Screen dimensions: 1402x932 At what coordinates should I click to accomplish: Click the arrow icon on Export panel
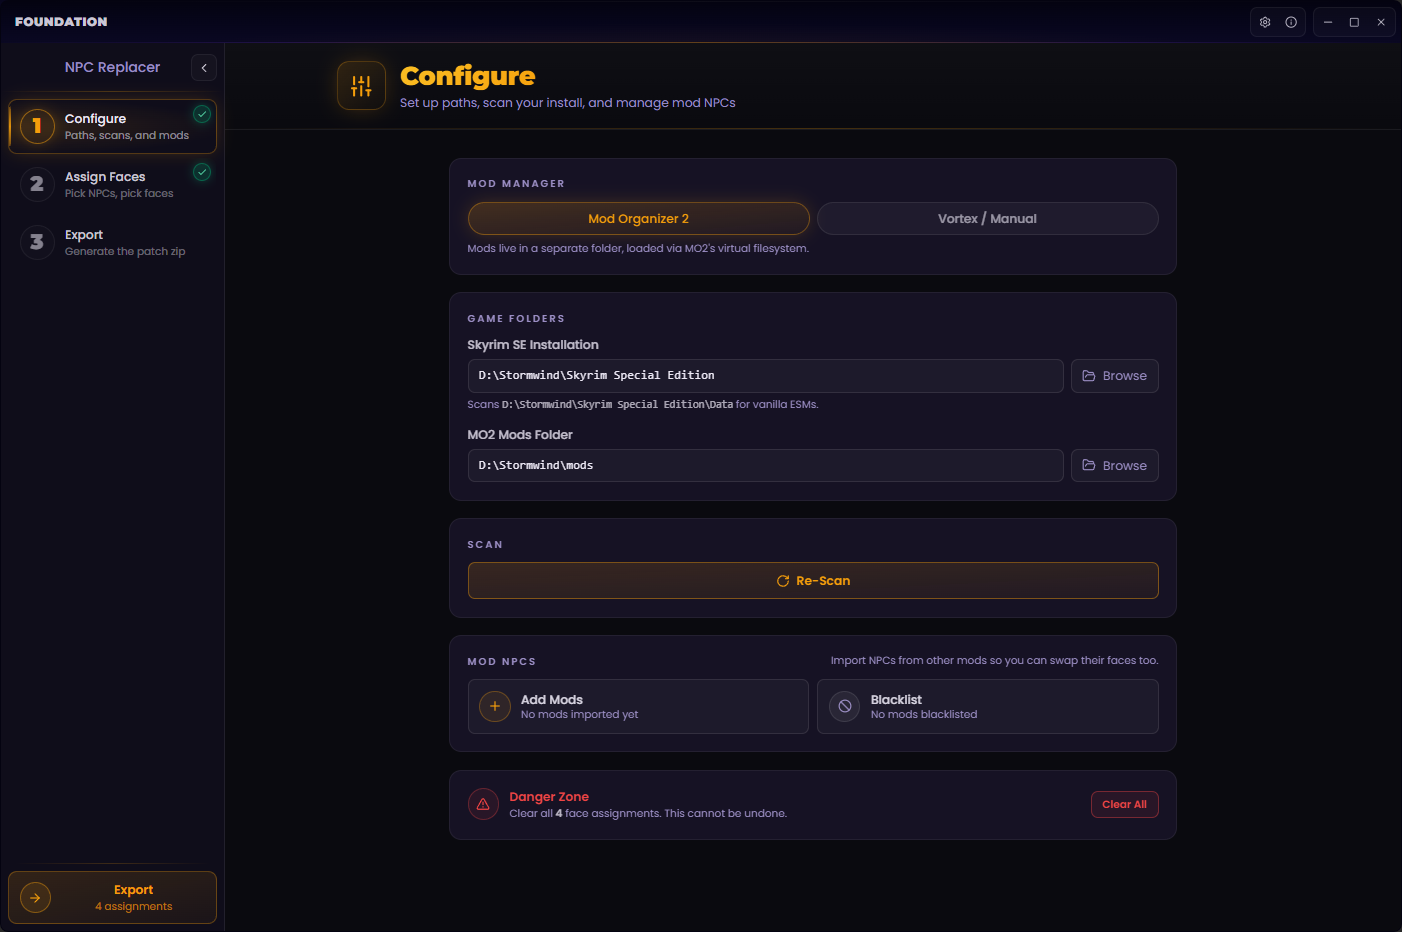point(36,897)
